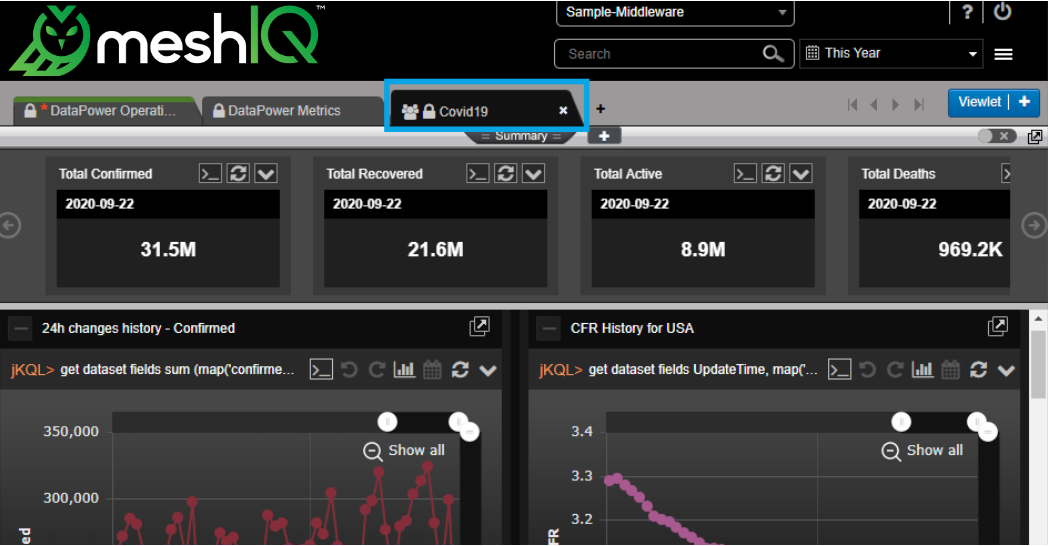Open the help question mark icon
1048x546 pixels.
pyautogui.click(x=966, y=12)
